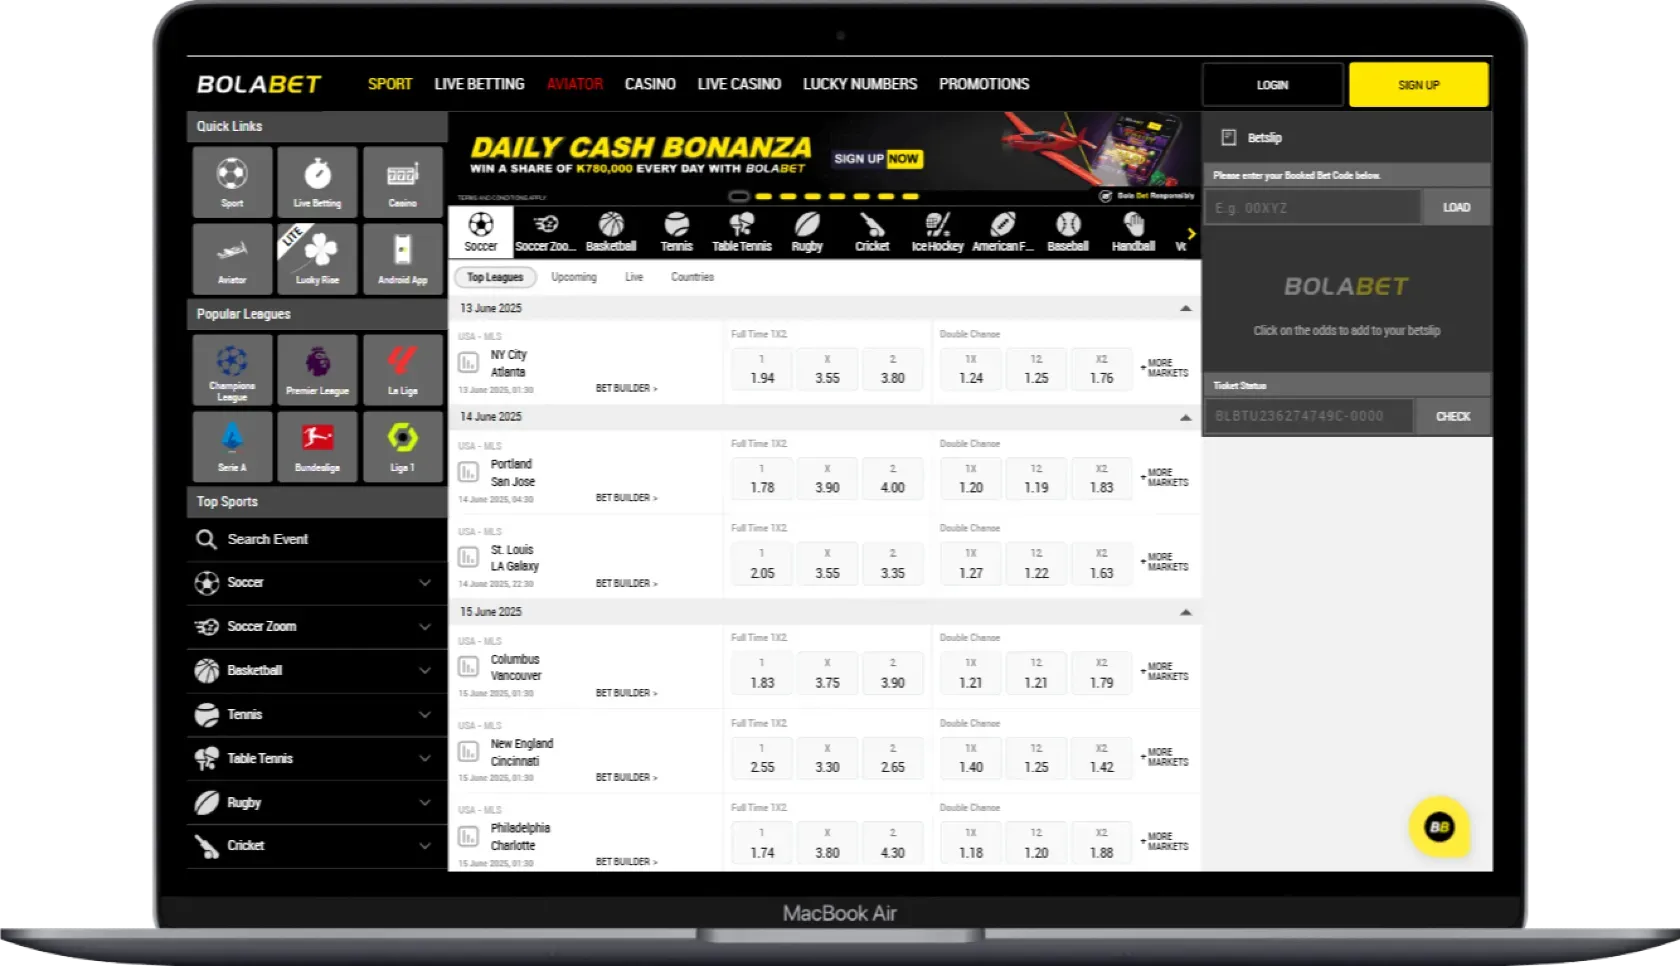1680x966 pixels.
Task: Click SIGN UP NOW on the banner
Action: (878, 159)
